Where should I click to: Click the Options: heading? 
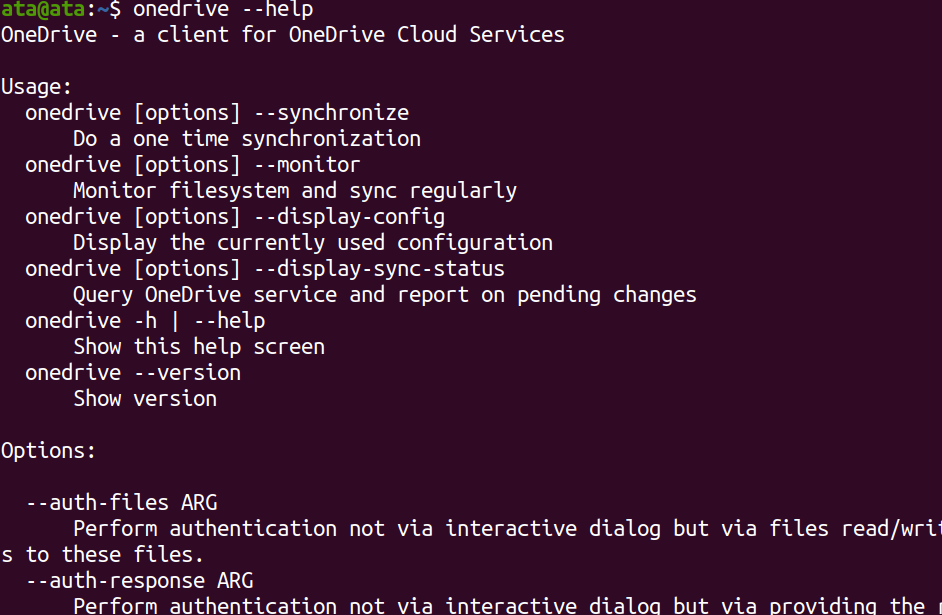tap(48, 451)
